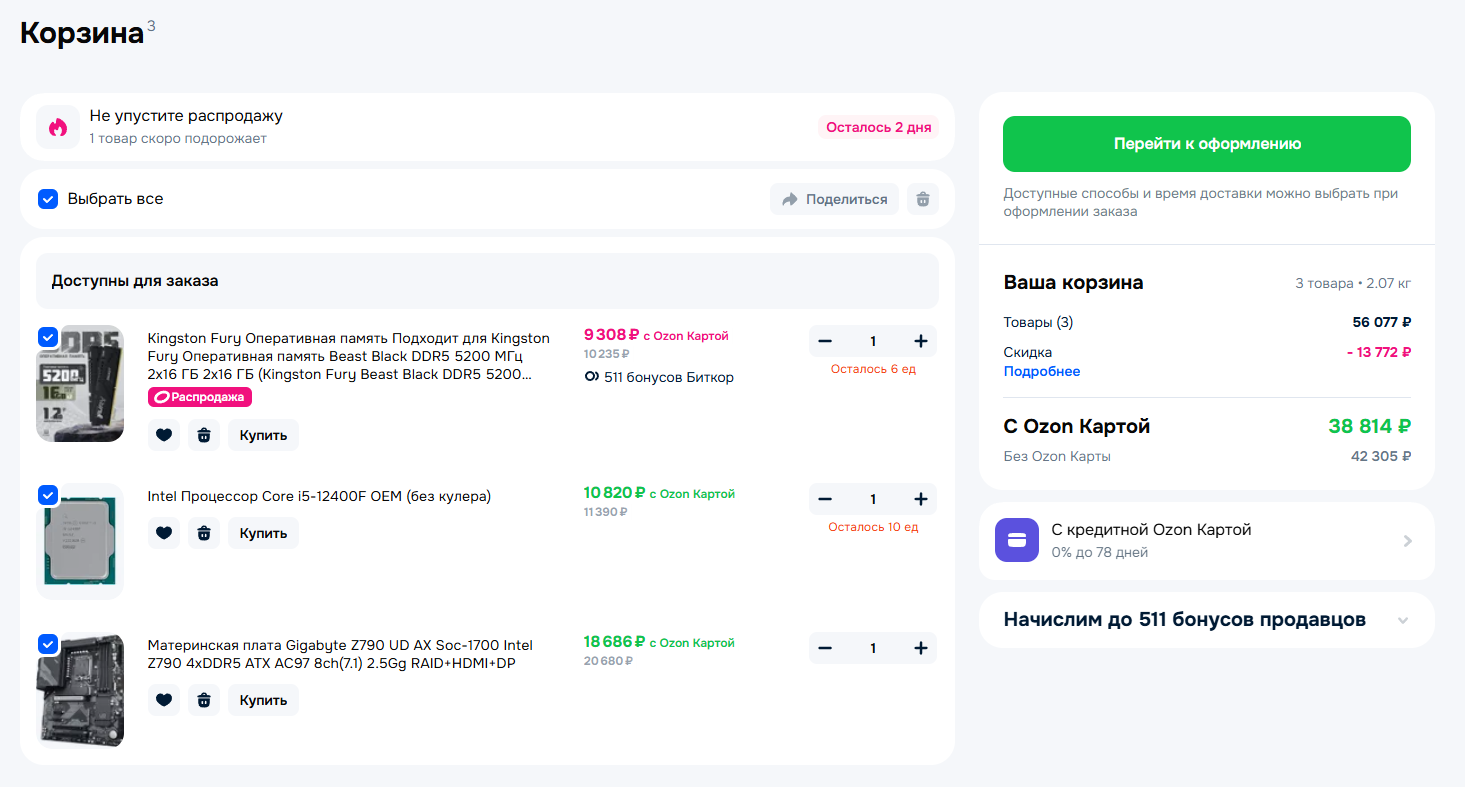Image resolution: width=1465 pixels, height=787 pixels.
Task: Click quantity field of Kingston Fury memory
Action: click(x=873, y=341)
